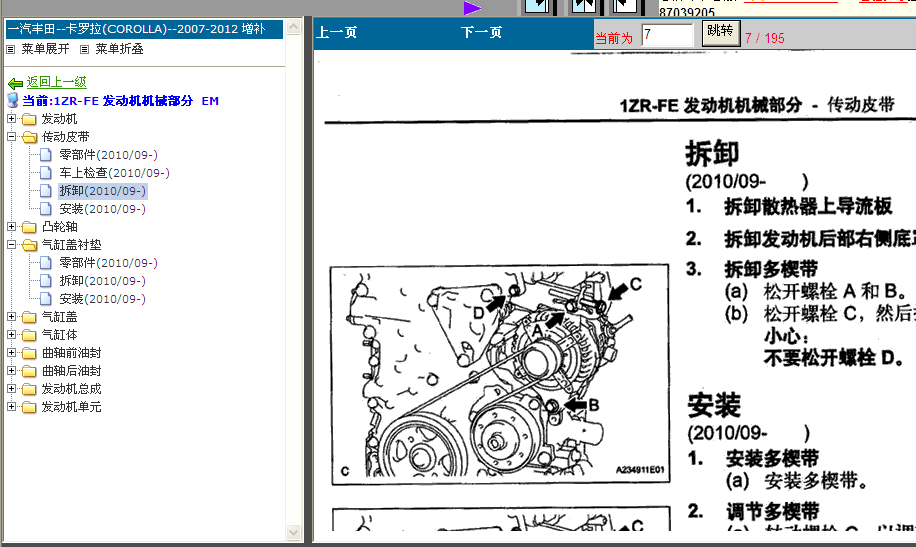Expand the 气缸盖 tree node
Viewport: 916px width, 547px height.
pyautogui.click(x=11, y=317)
